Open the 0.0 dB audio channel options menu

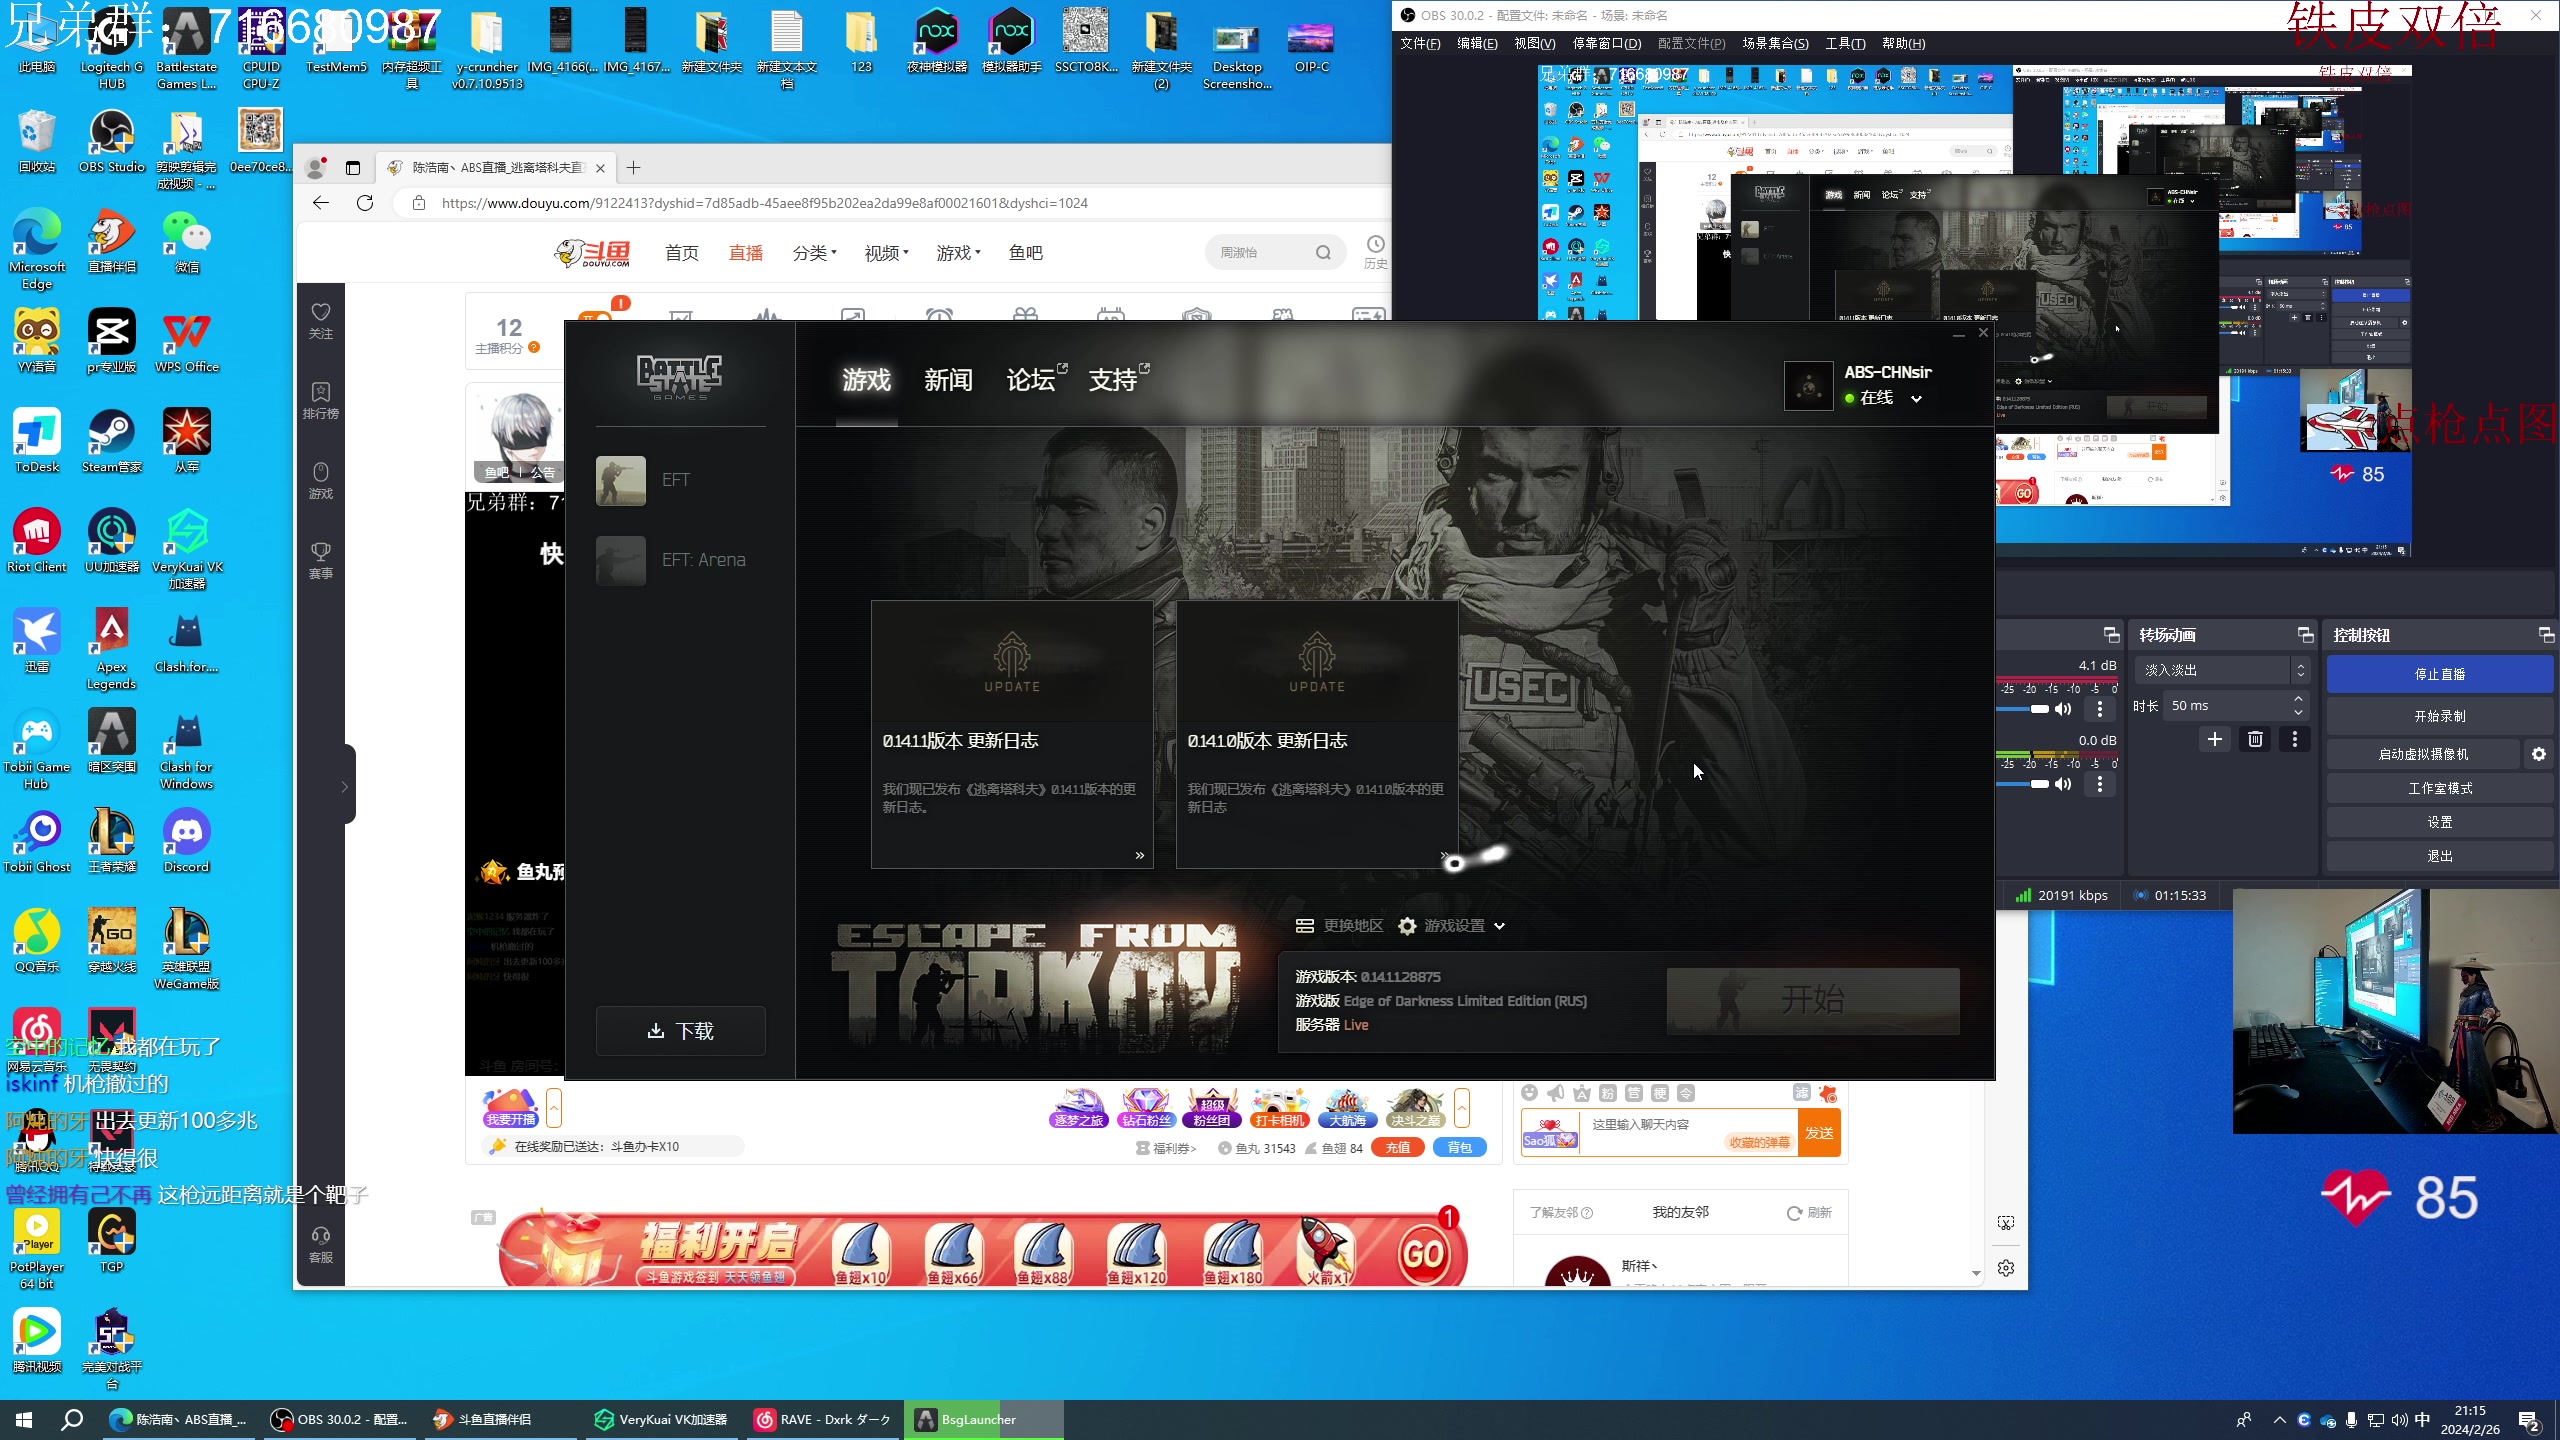[x=2100, y=785]
